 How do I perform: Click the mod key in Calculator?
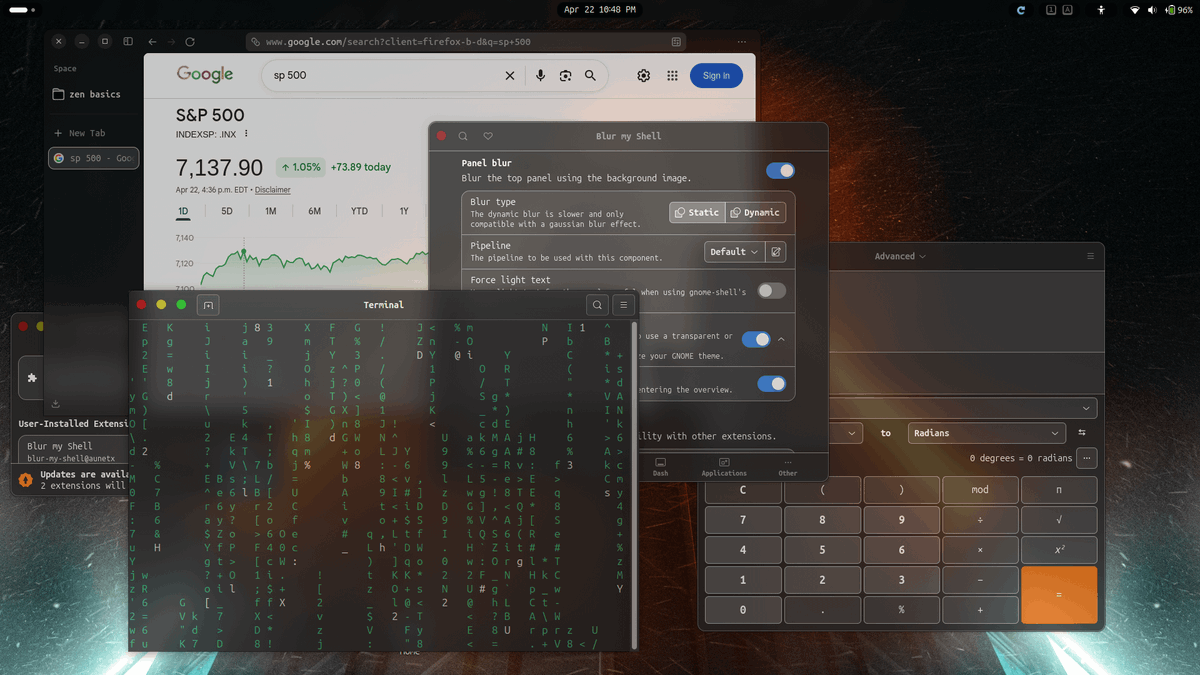pos(980,490)
